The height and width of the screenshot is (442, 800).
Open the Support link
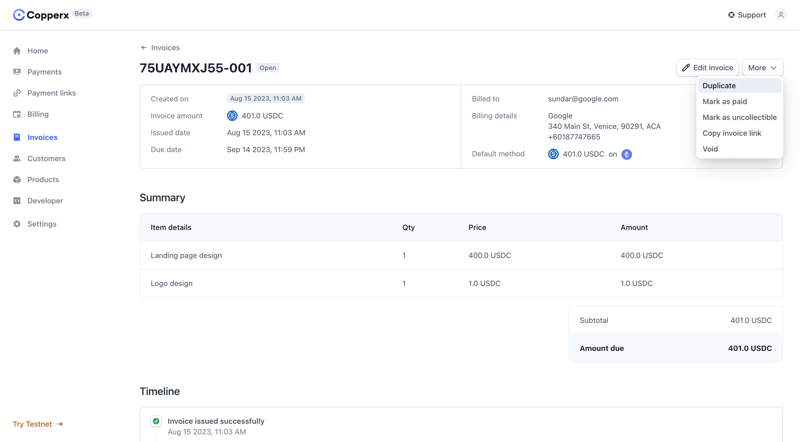[x=746, y=15]
